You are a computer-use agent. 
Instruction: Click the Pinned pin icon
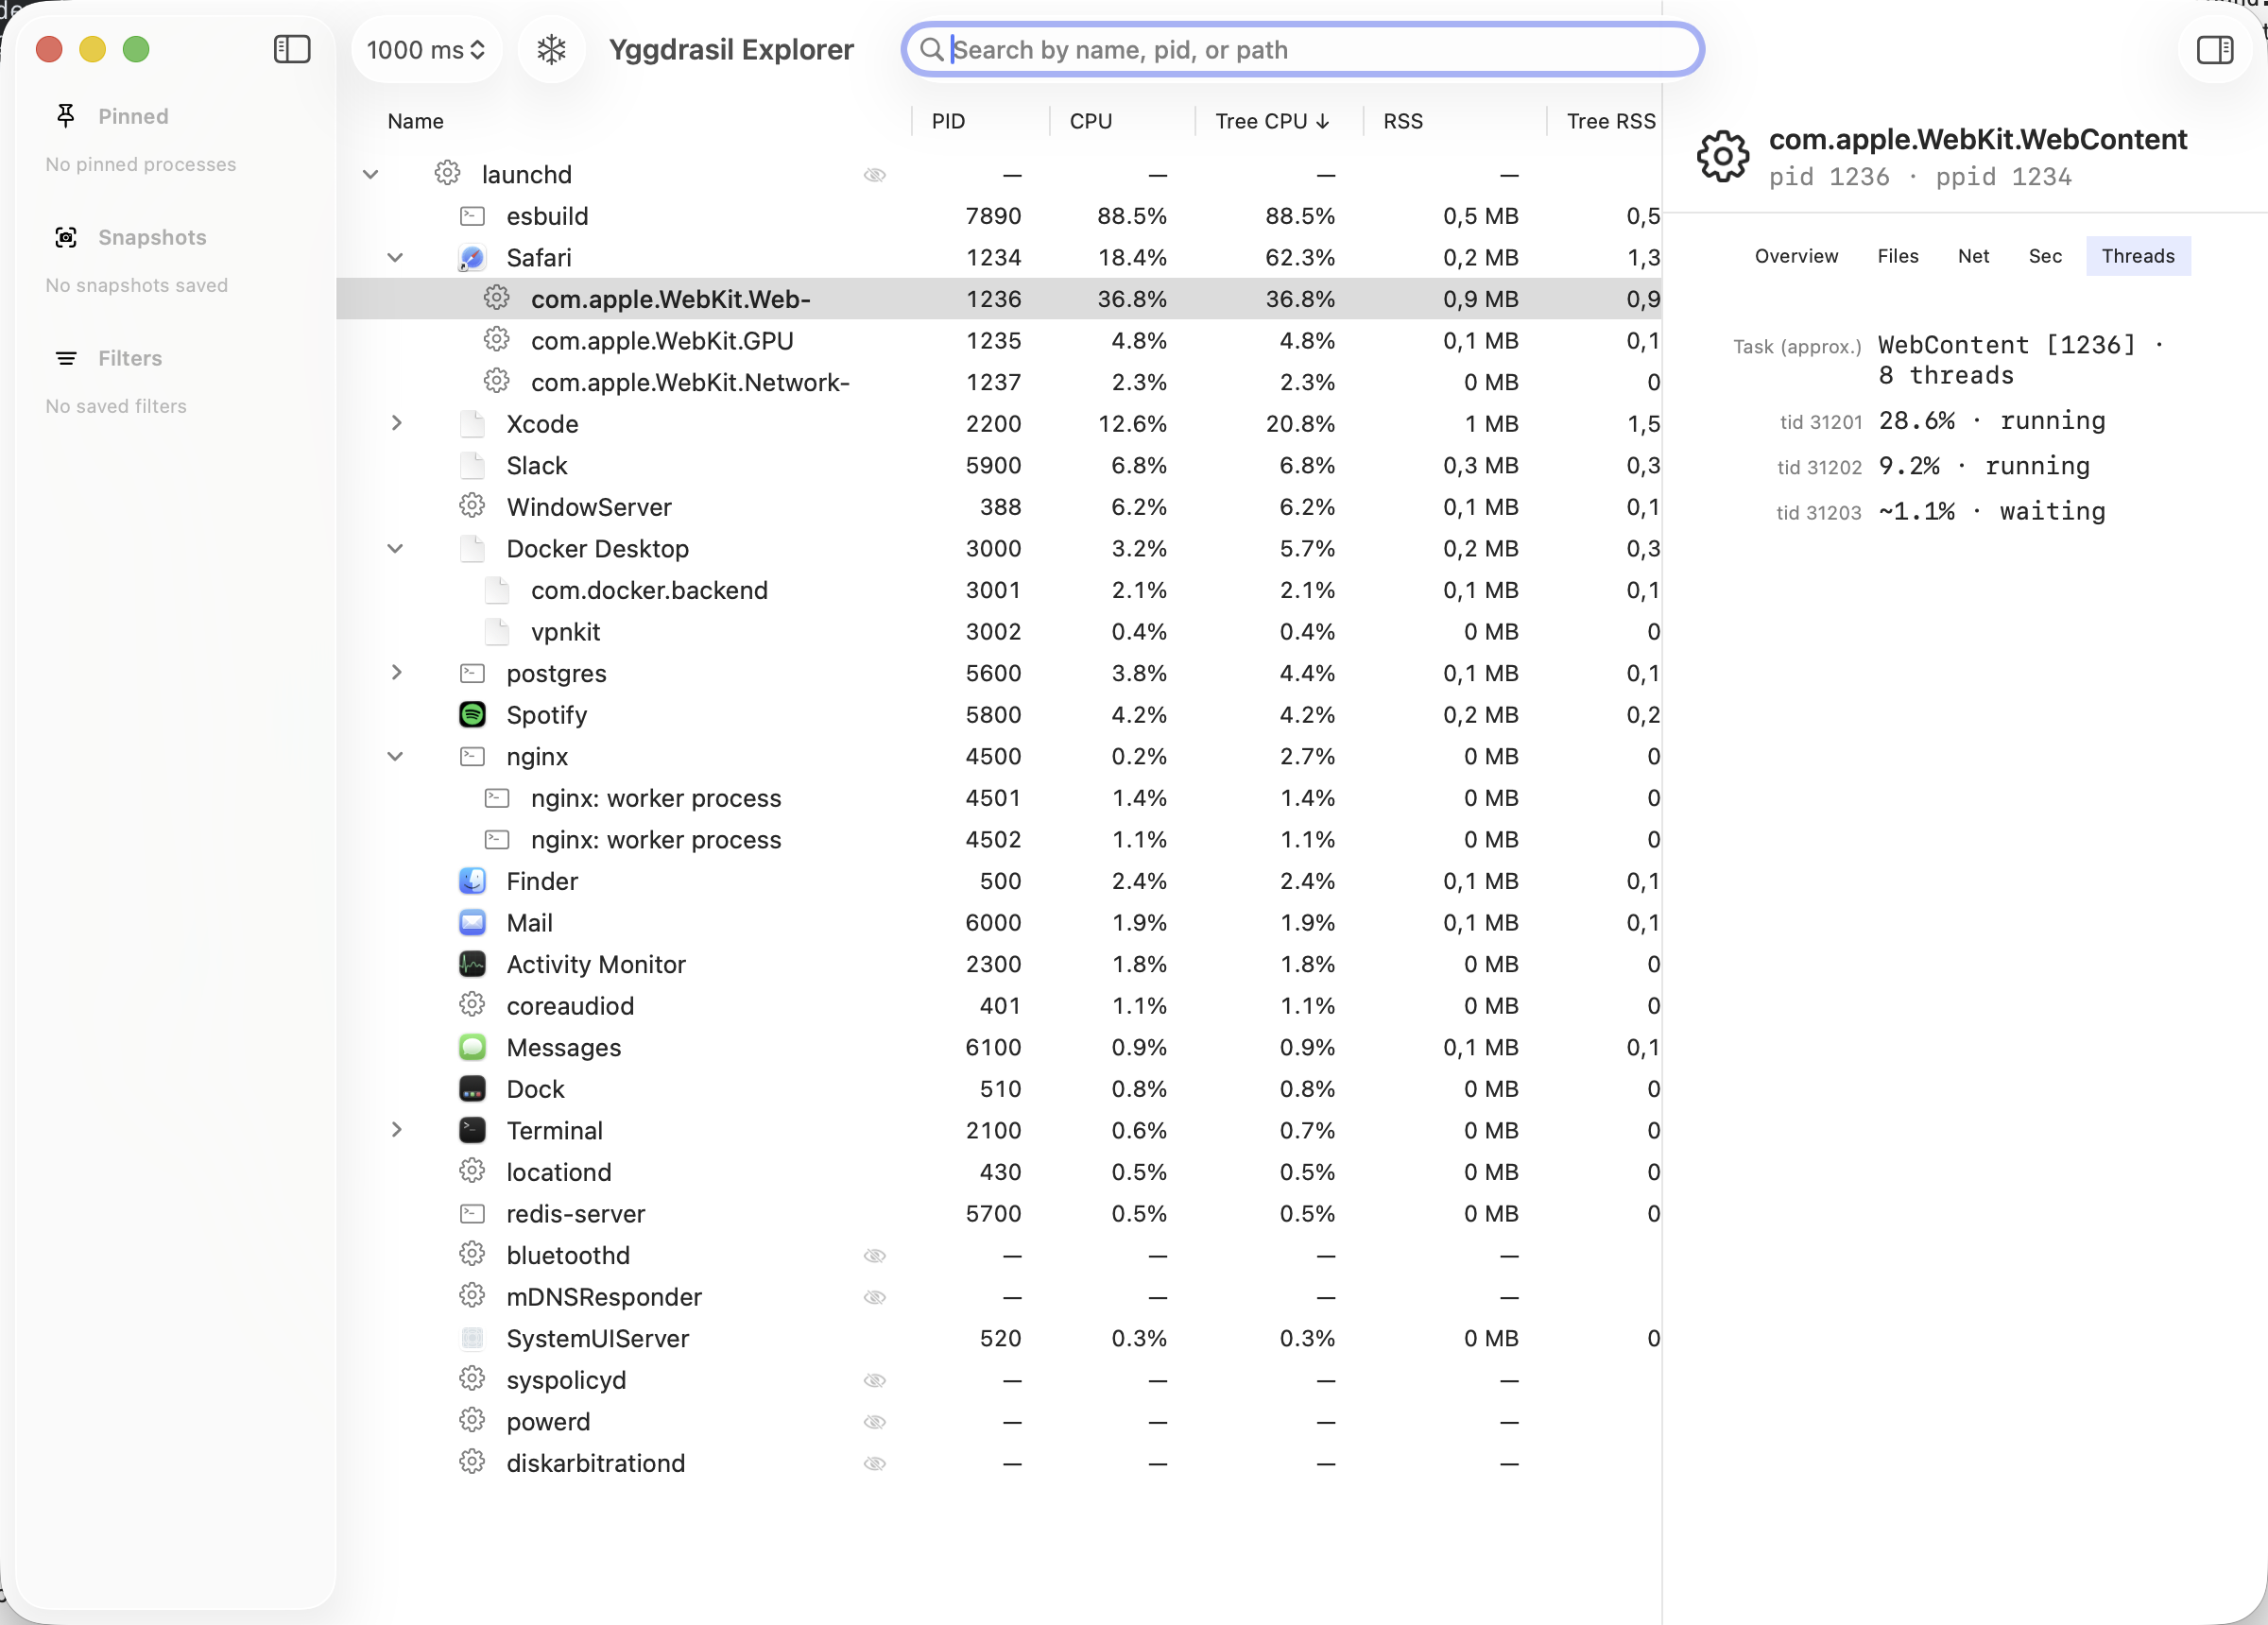(x=66, y=116)
